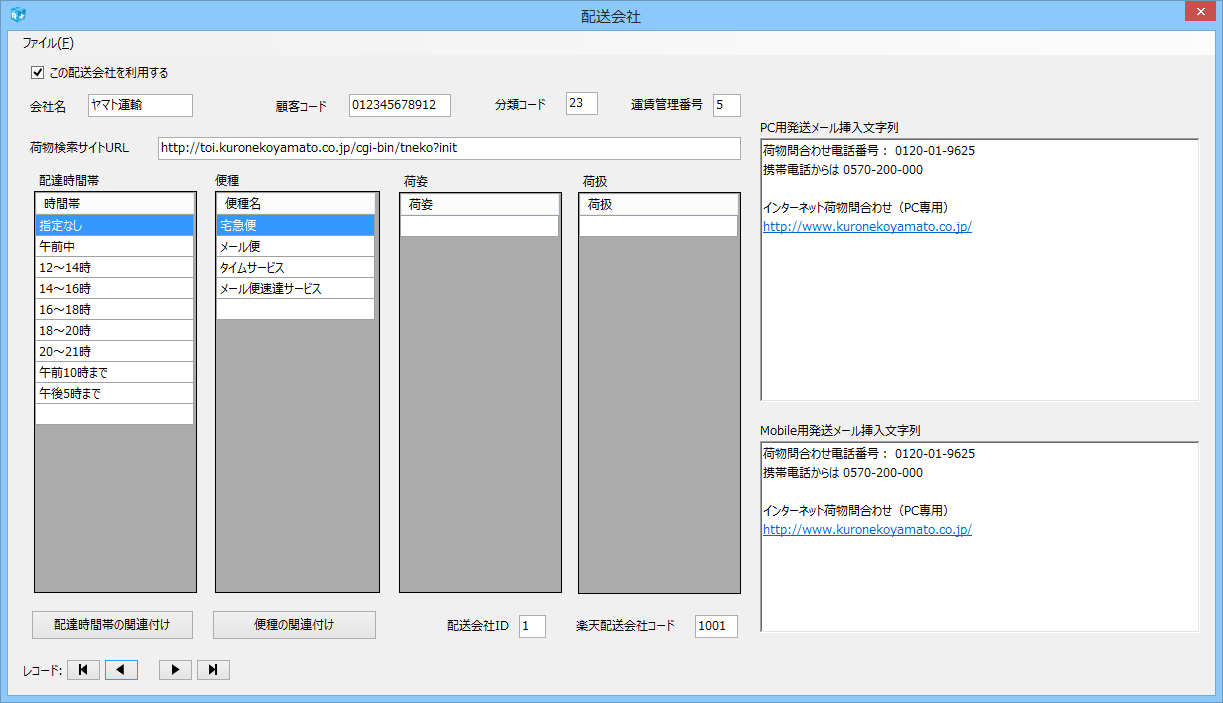The height and width of the screenshot is (703, 1223).
Task: Click the blank new row under 荷扱
Action: point(658,226)
